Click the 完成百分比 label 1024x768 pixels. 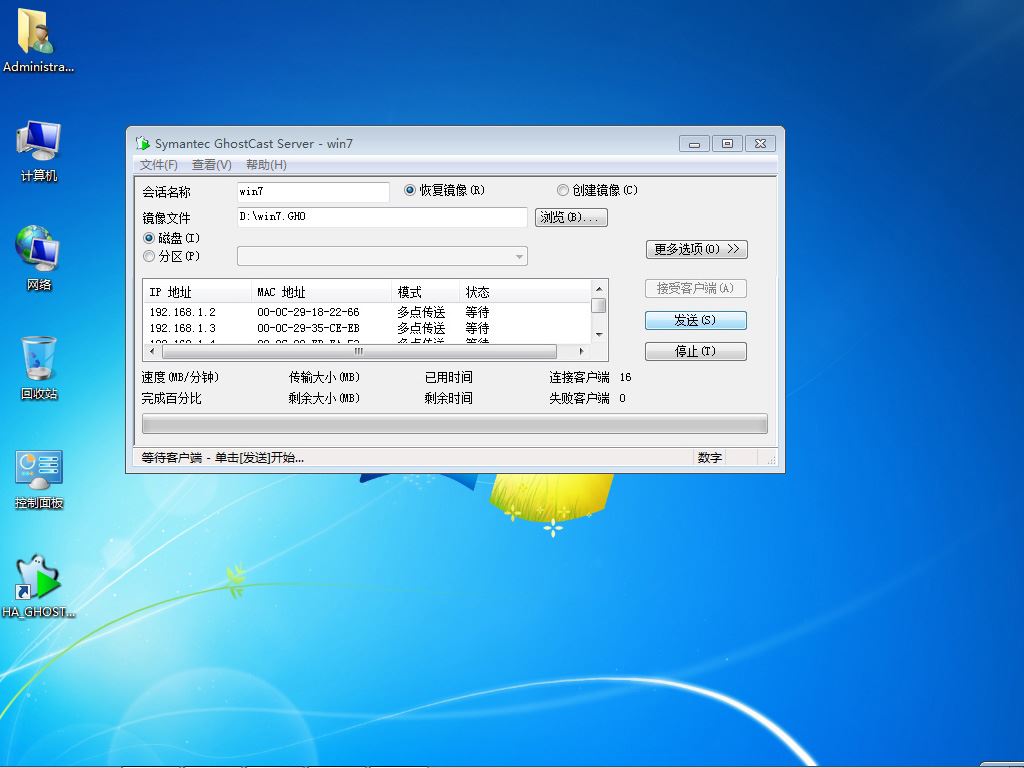tap(172, 398)
